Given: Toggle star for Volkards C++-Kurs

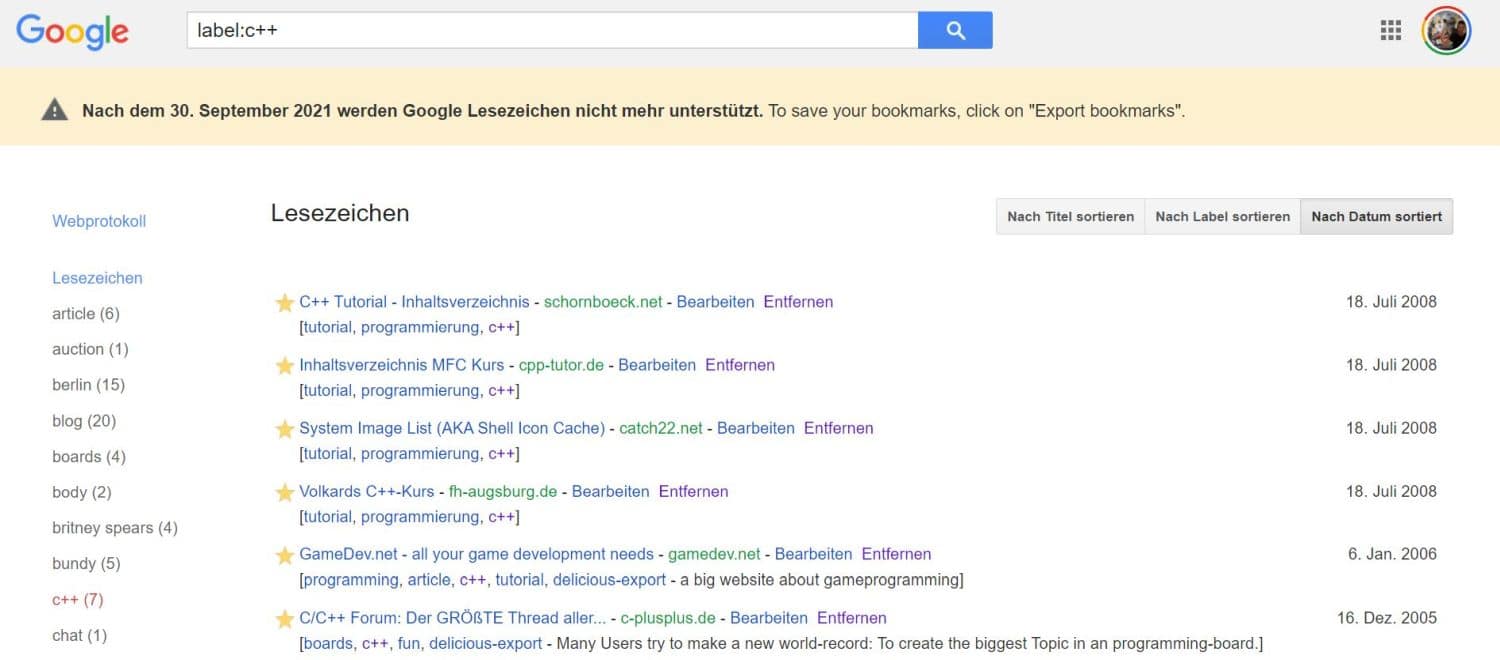Looking at the screenshot, I should tap(285, 492).
